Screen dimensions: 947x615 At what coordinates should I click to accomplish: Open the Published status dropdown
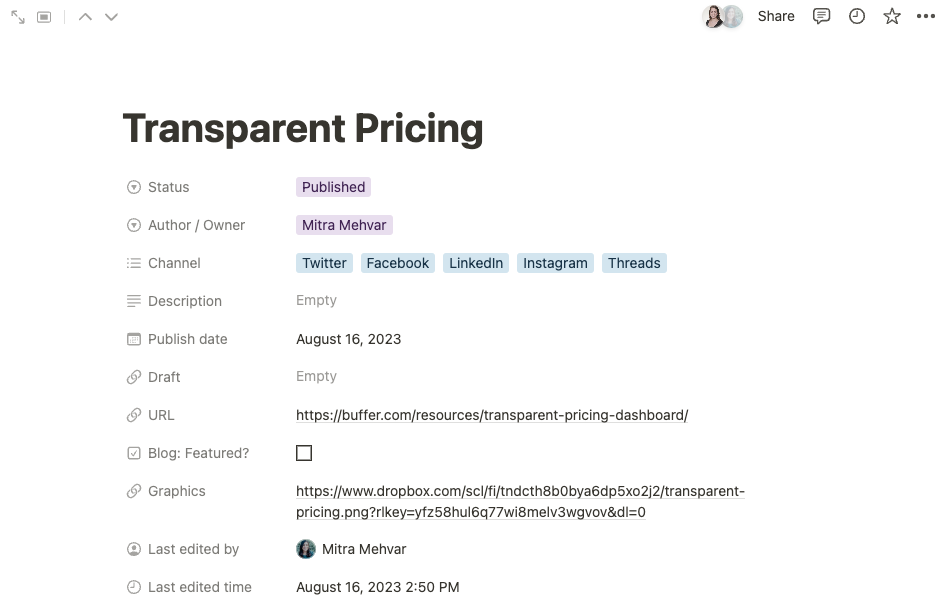click(333, 187)
